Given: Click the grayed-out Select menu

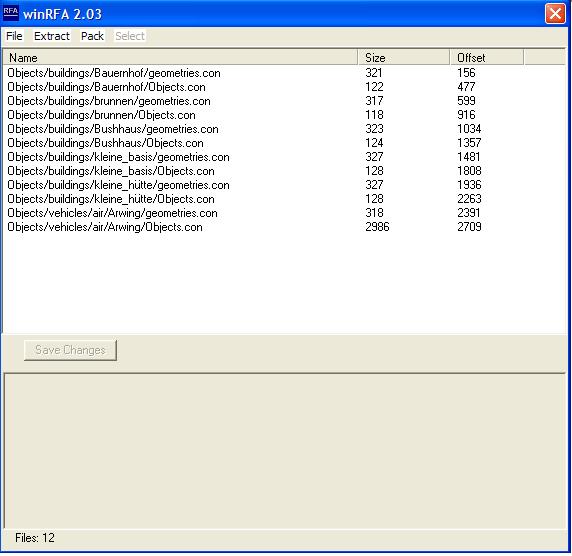Looking at the screenshot, I should coord(130,36).
